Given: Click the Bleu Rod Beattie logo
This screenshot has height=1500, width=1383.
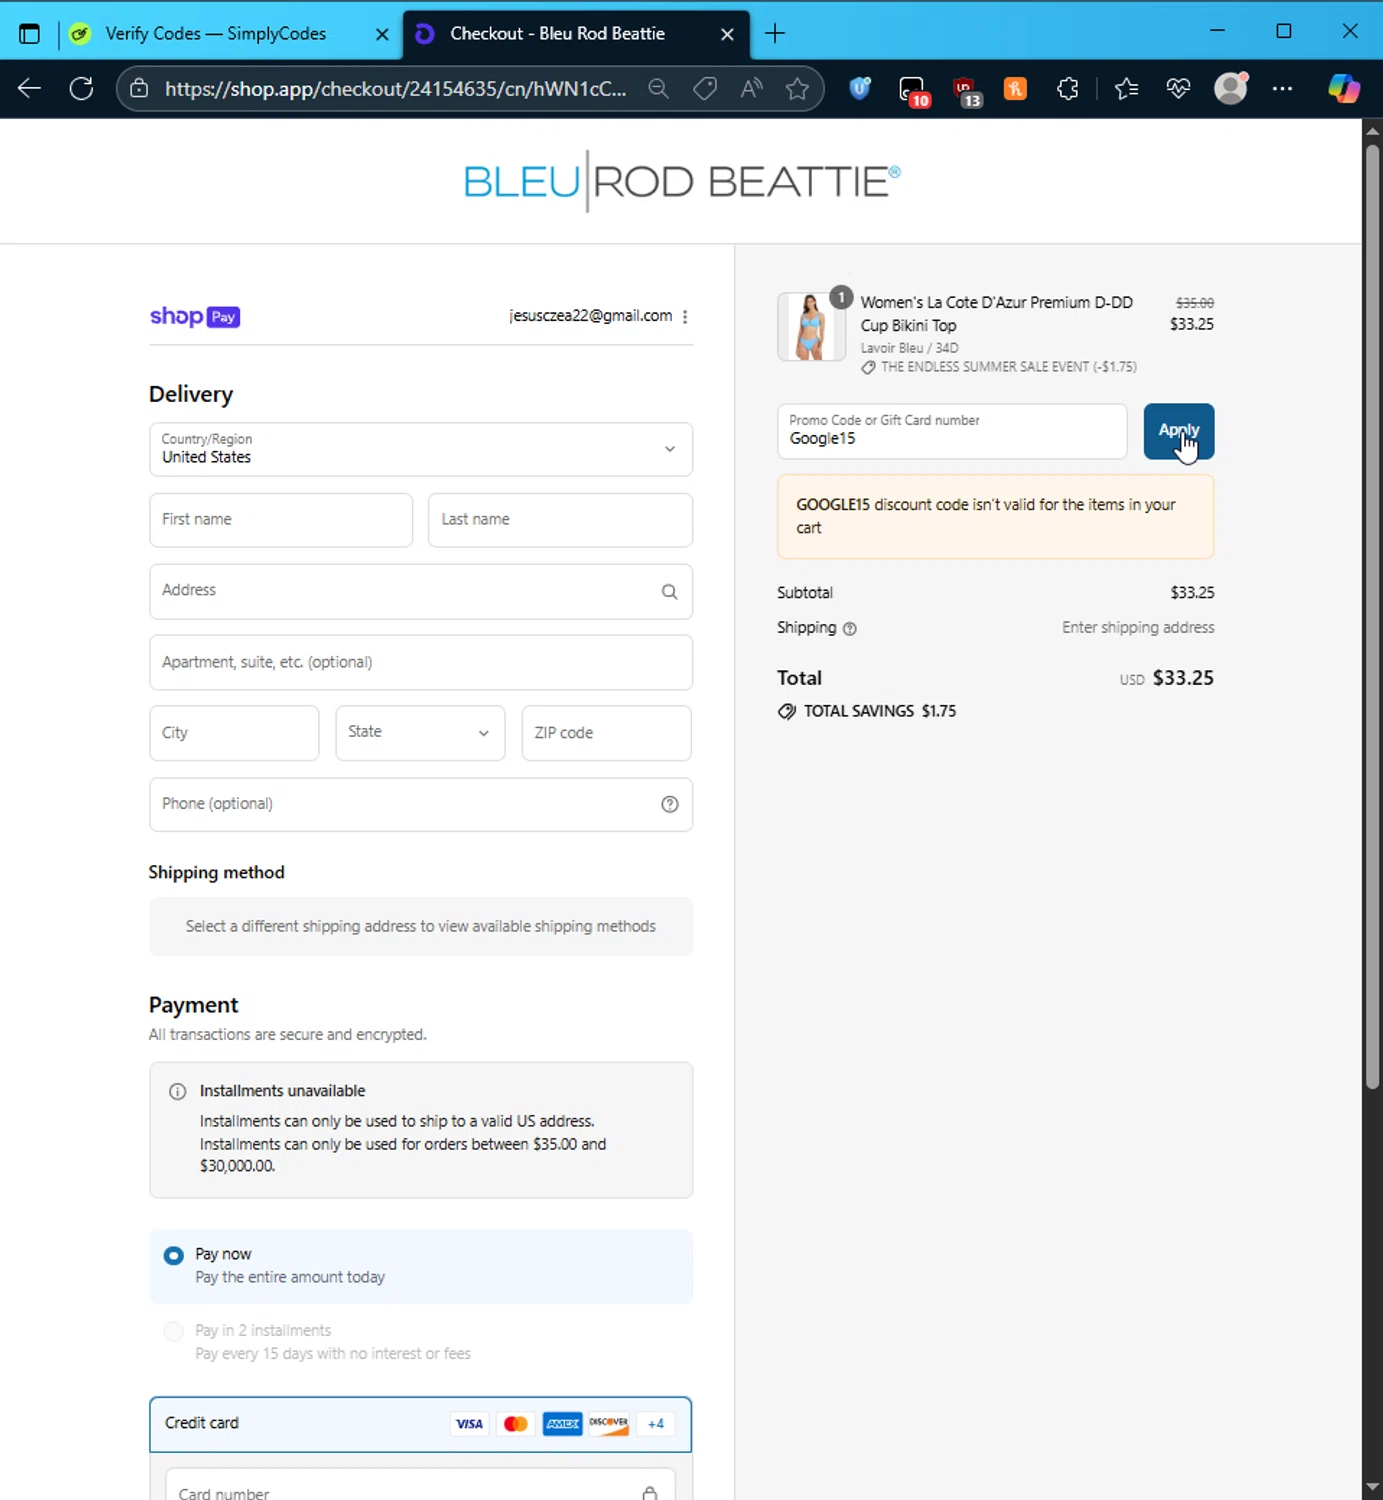Looking at the screenshot, I should tap(682, 182).
